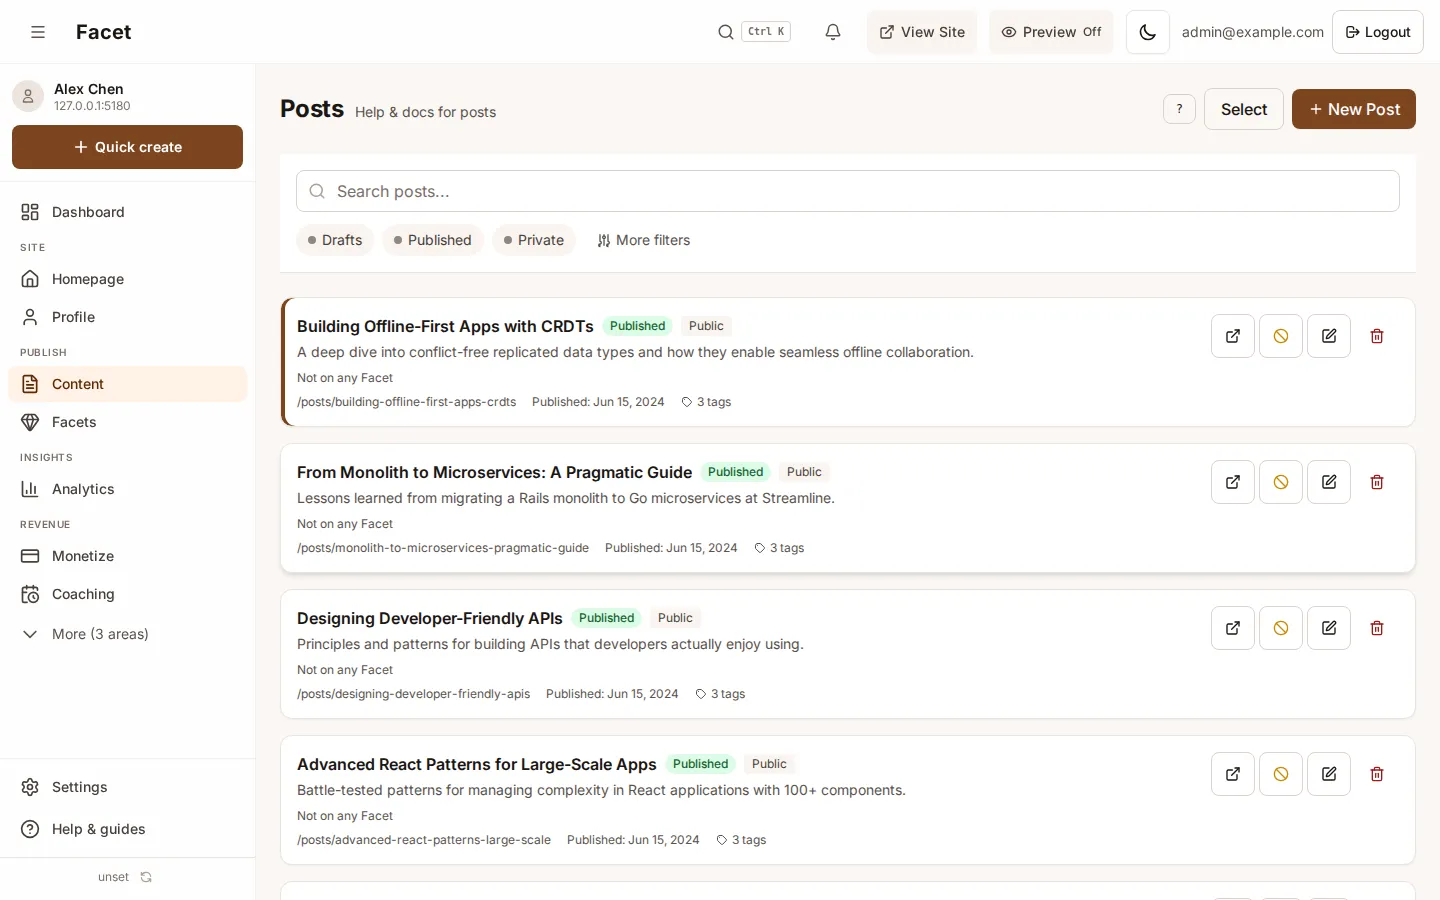Delete the Building Offline-First Apps post
The height and width of the screenshot is (900, 1440).
[x=1377, y=336]
